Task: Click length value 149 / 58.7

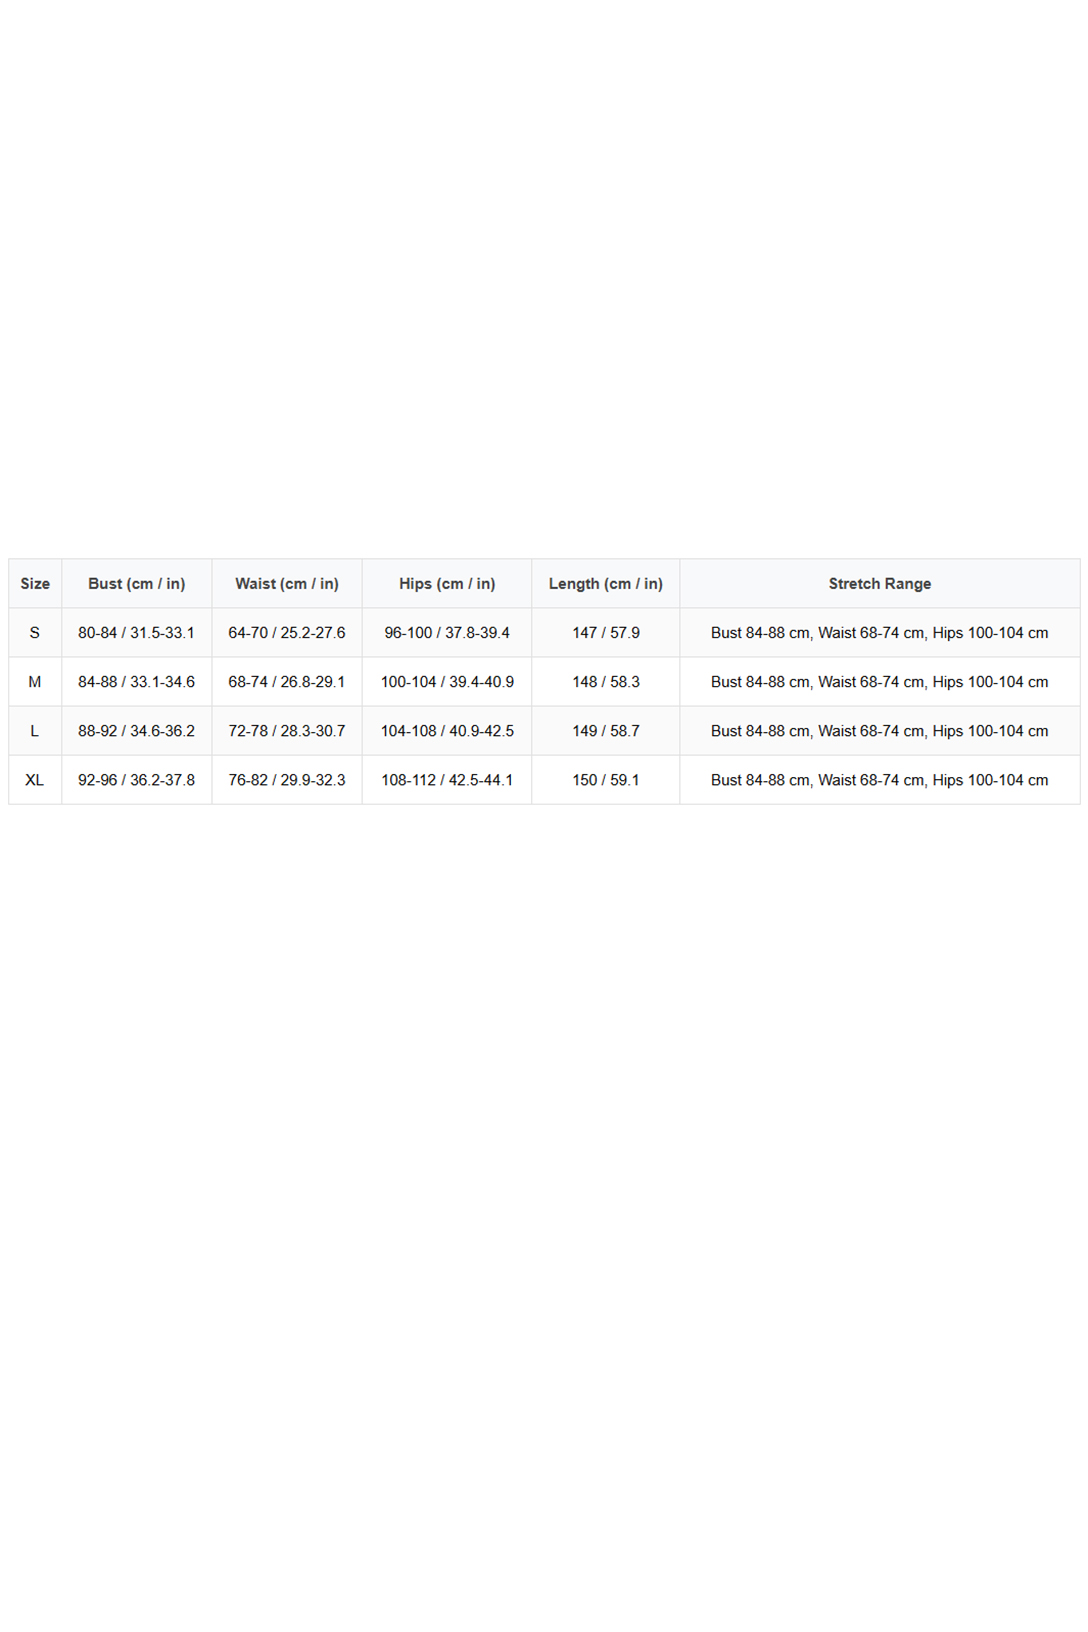Action: click(606, 731)
